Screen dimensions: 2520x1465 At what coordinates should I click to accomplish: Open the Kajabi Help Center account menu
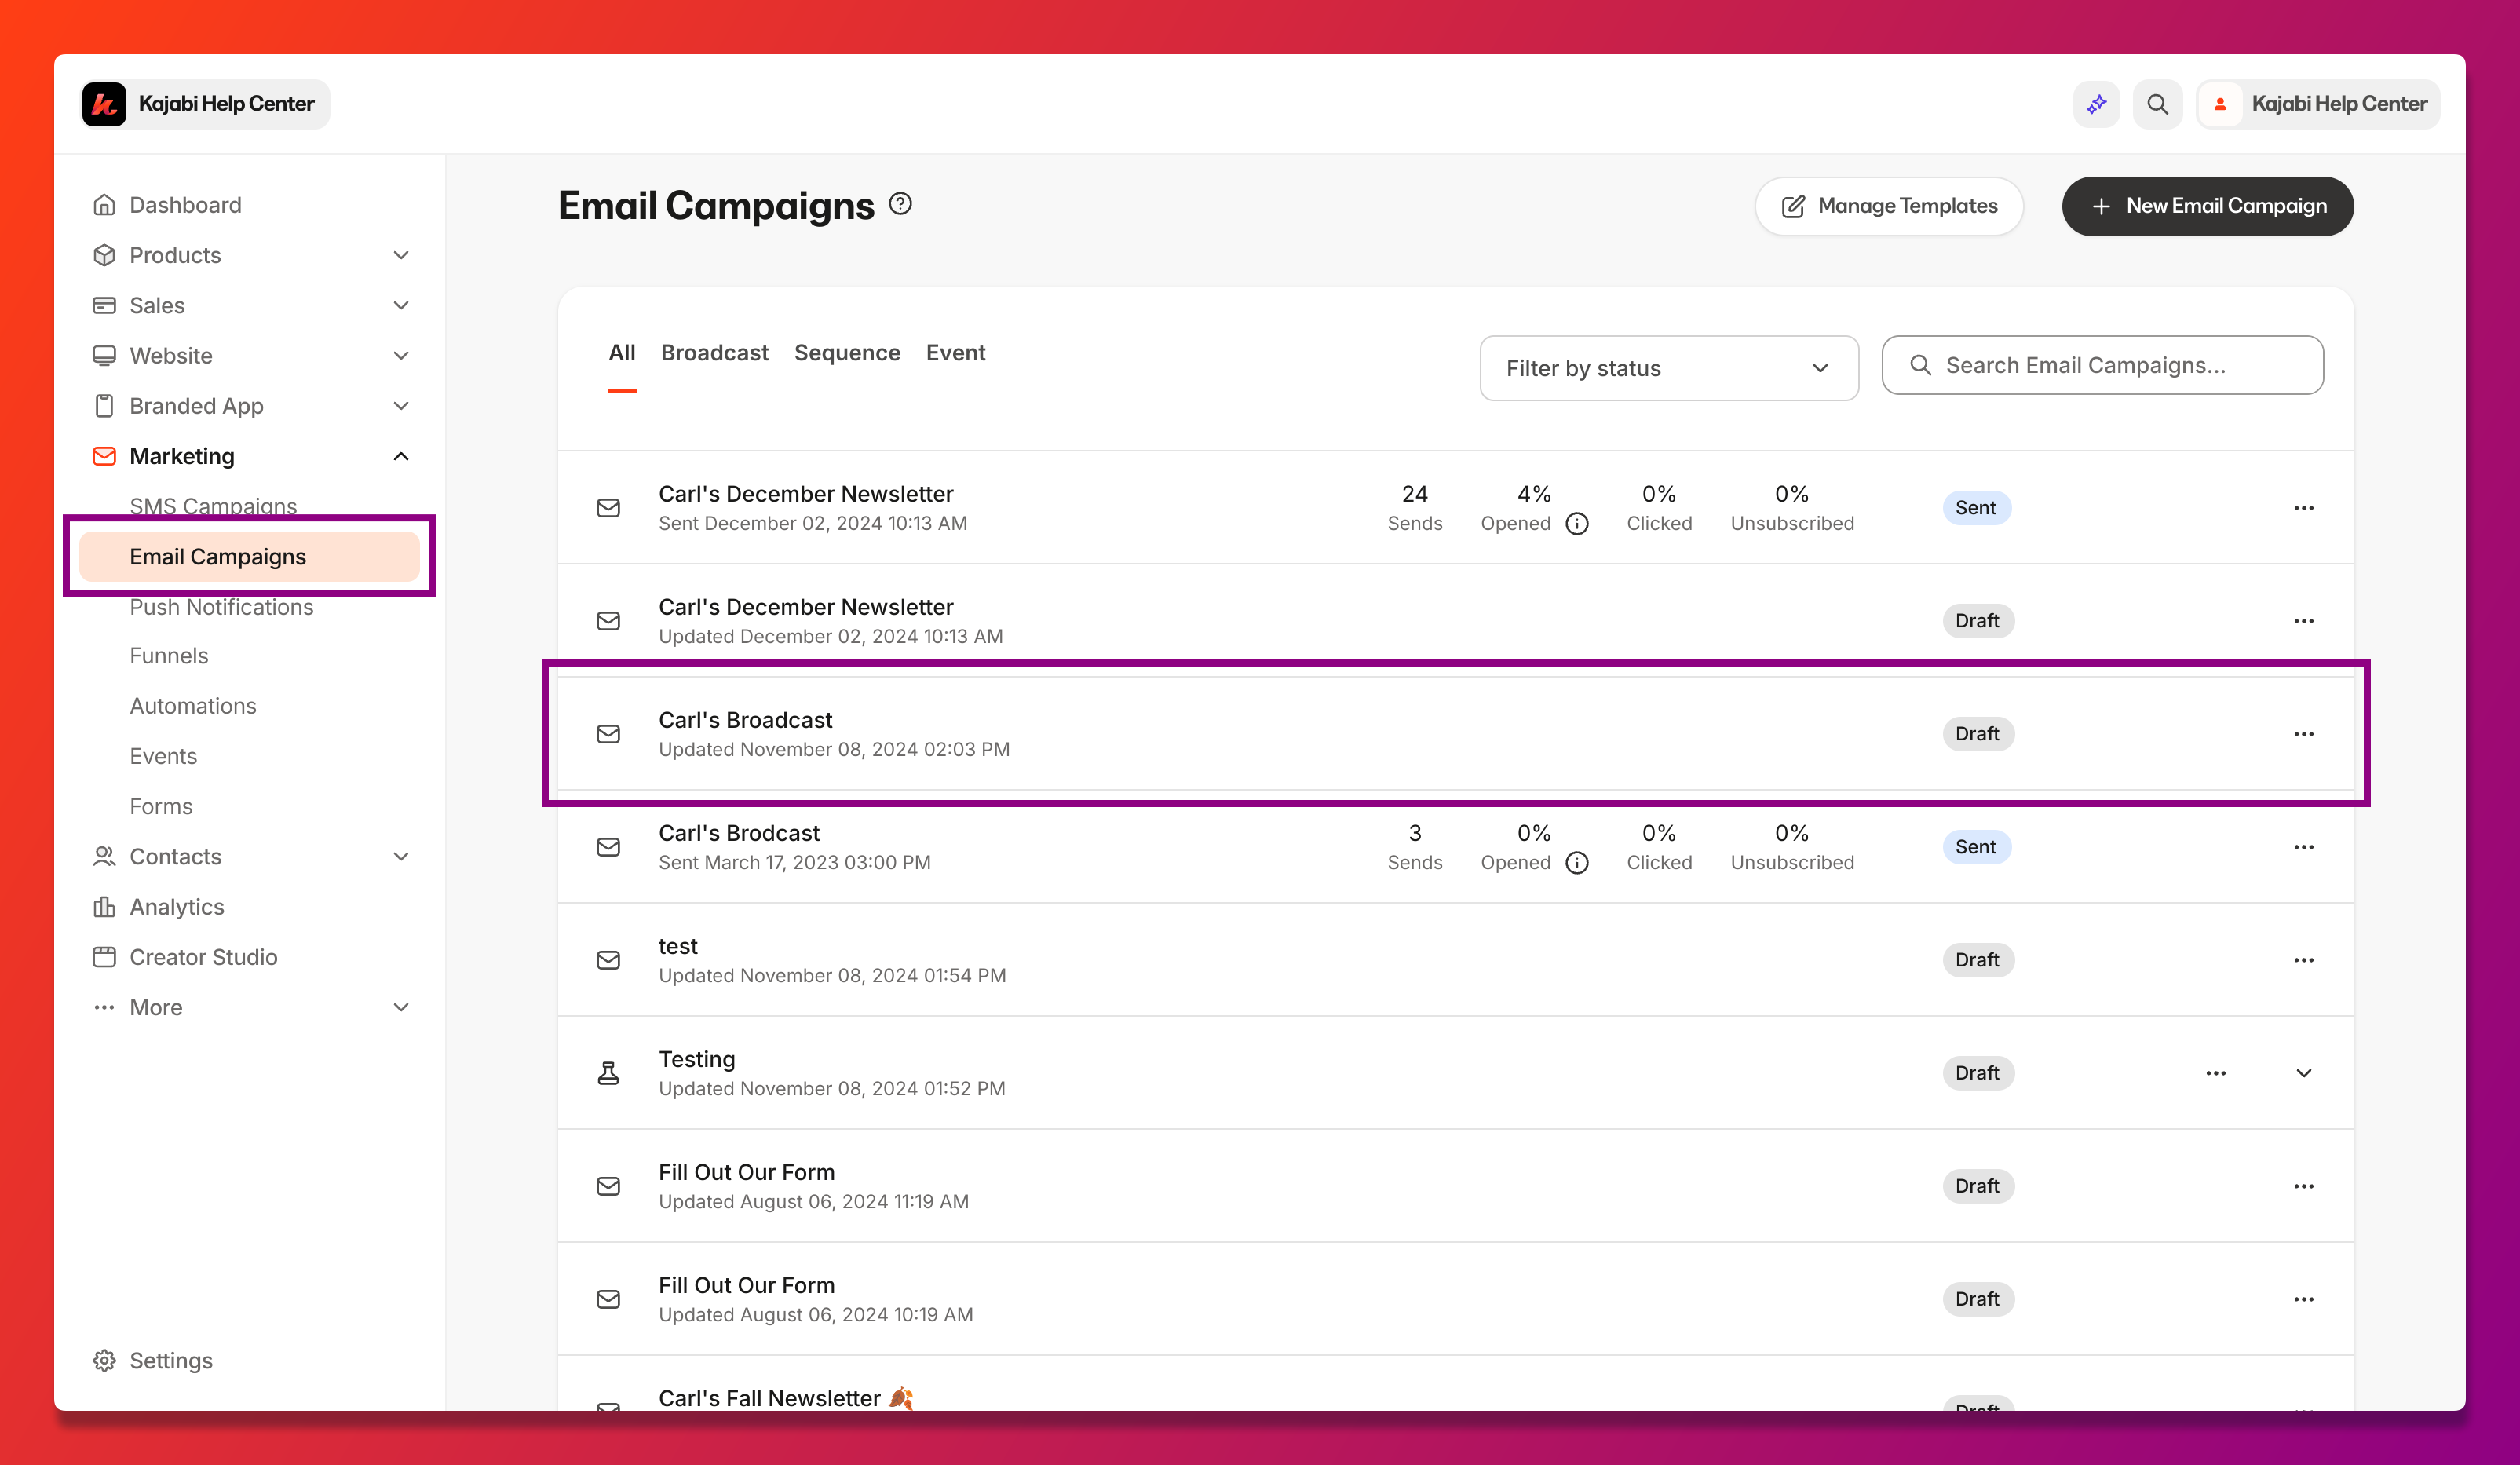tap(2317, 104)
